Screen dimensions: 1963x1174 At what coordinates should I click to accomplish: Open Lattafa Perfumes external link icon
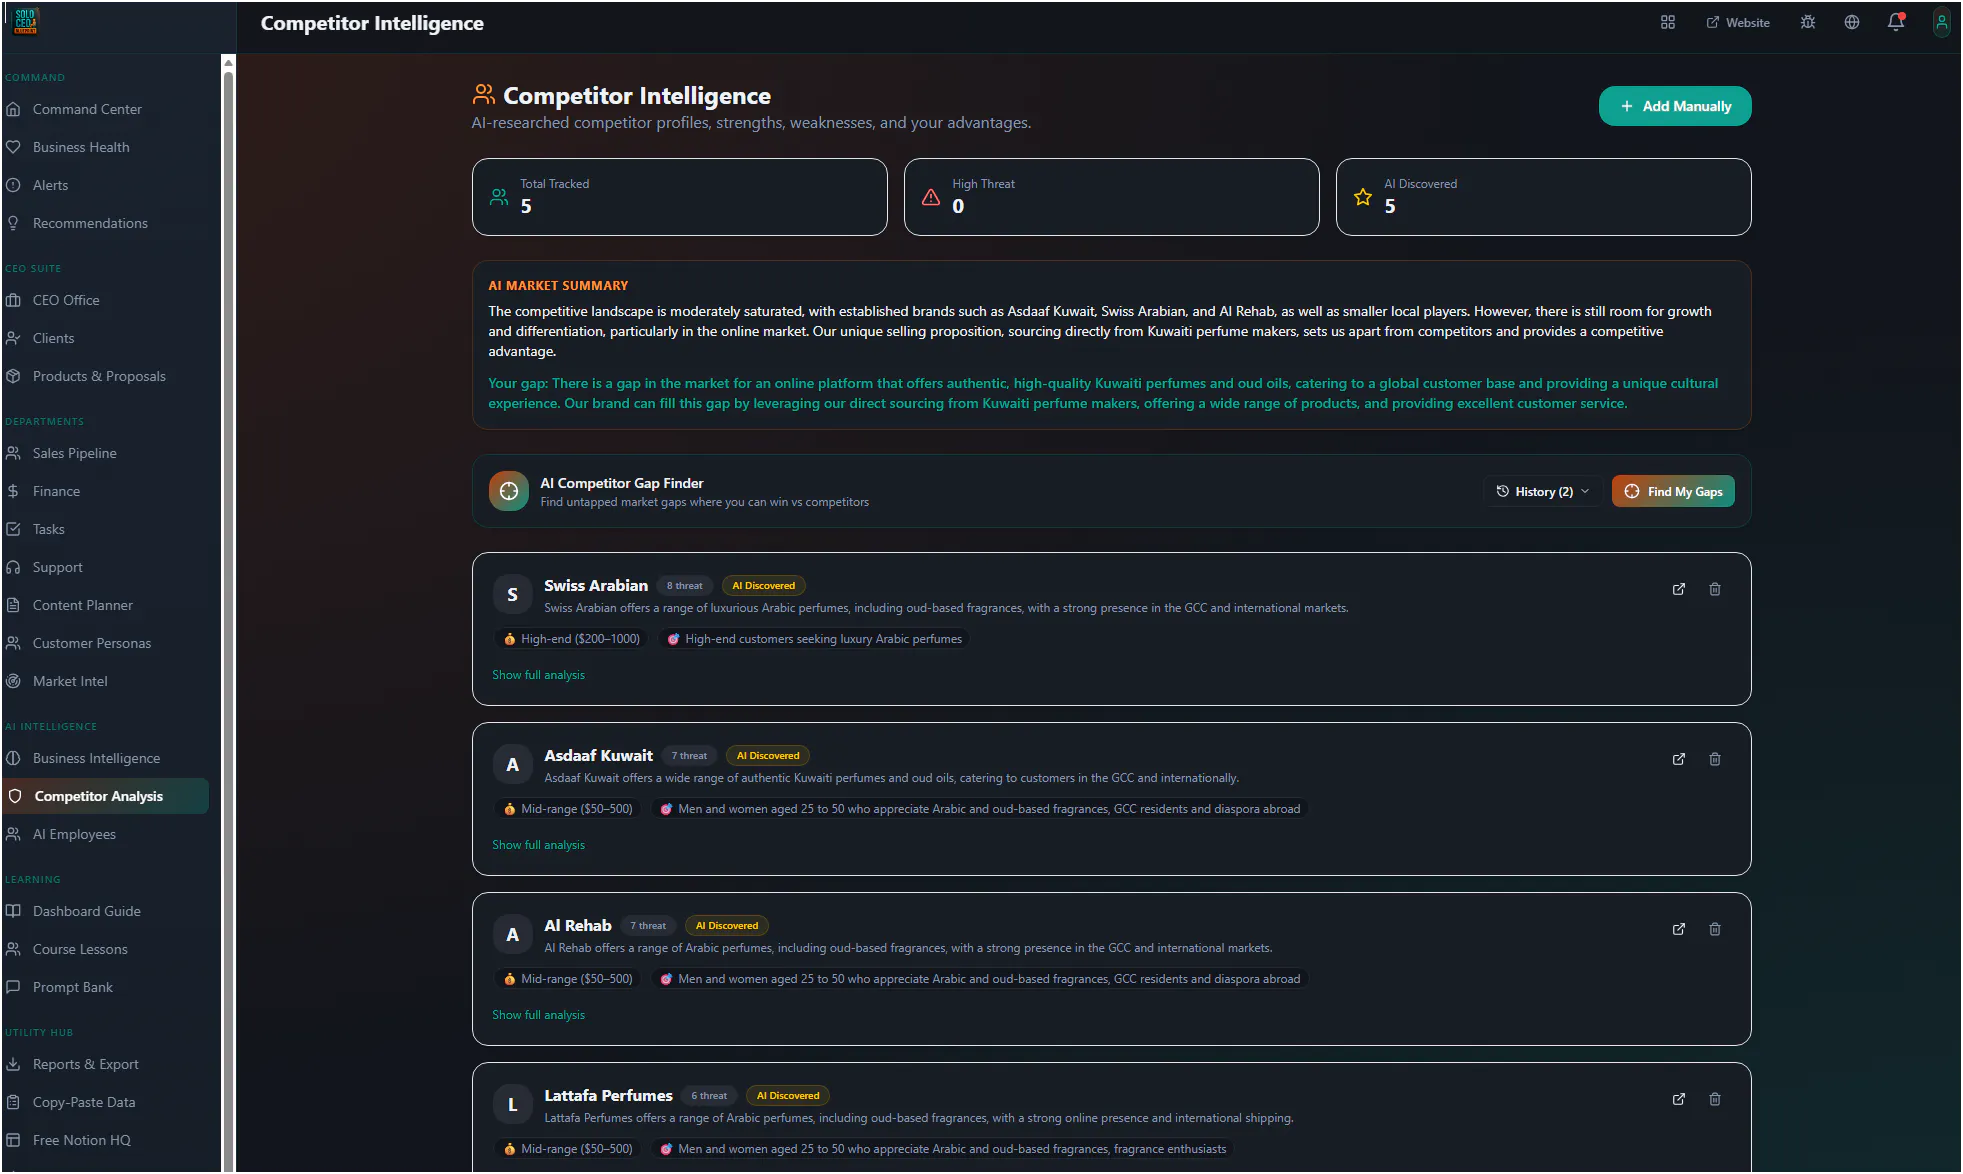(x=1679, y=1099)
